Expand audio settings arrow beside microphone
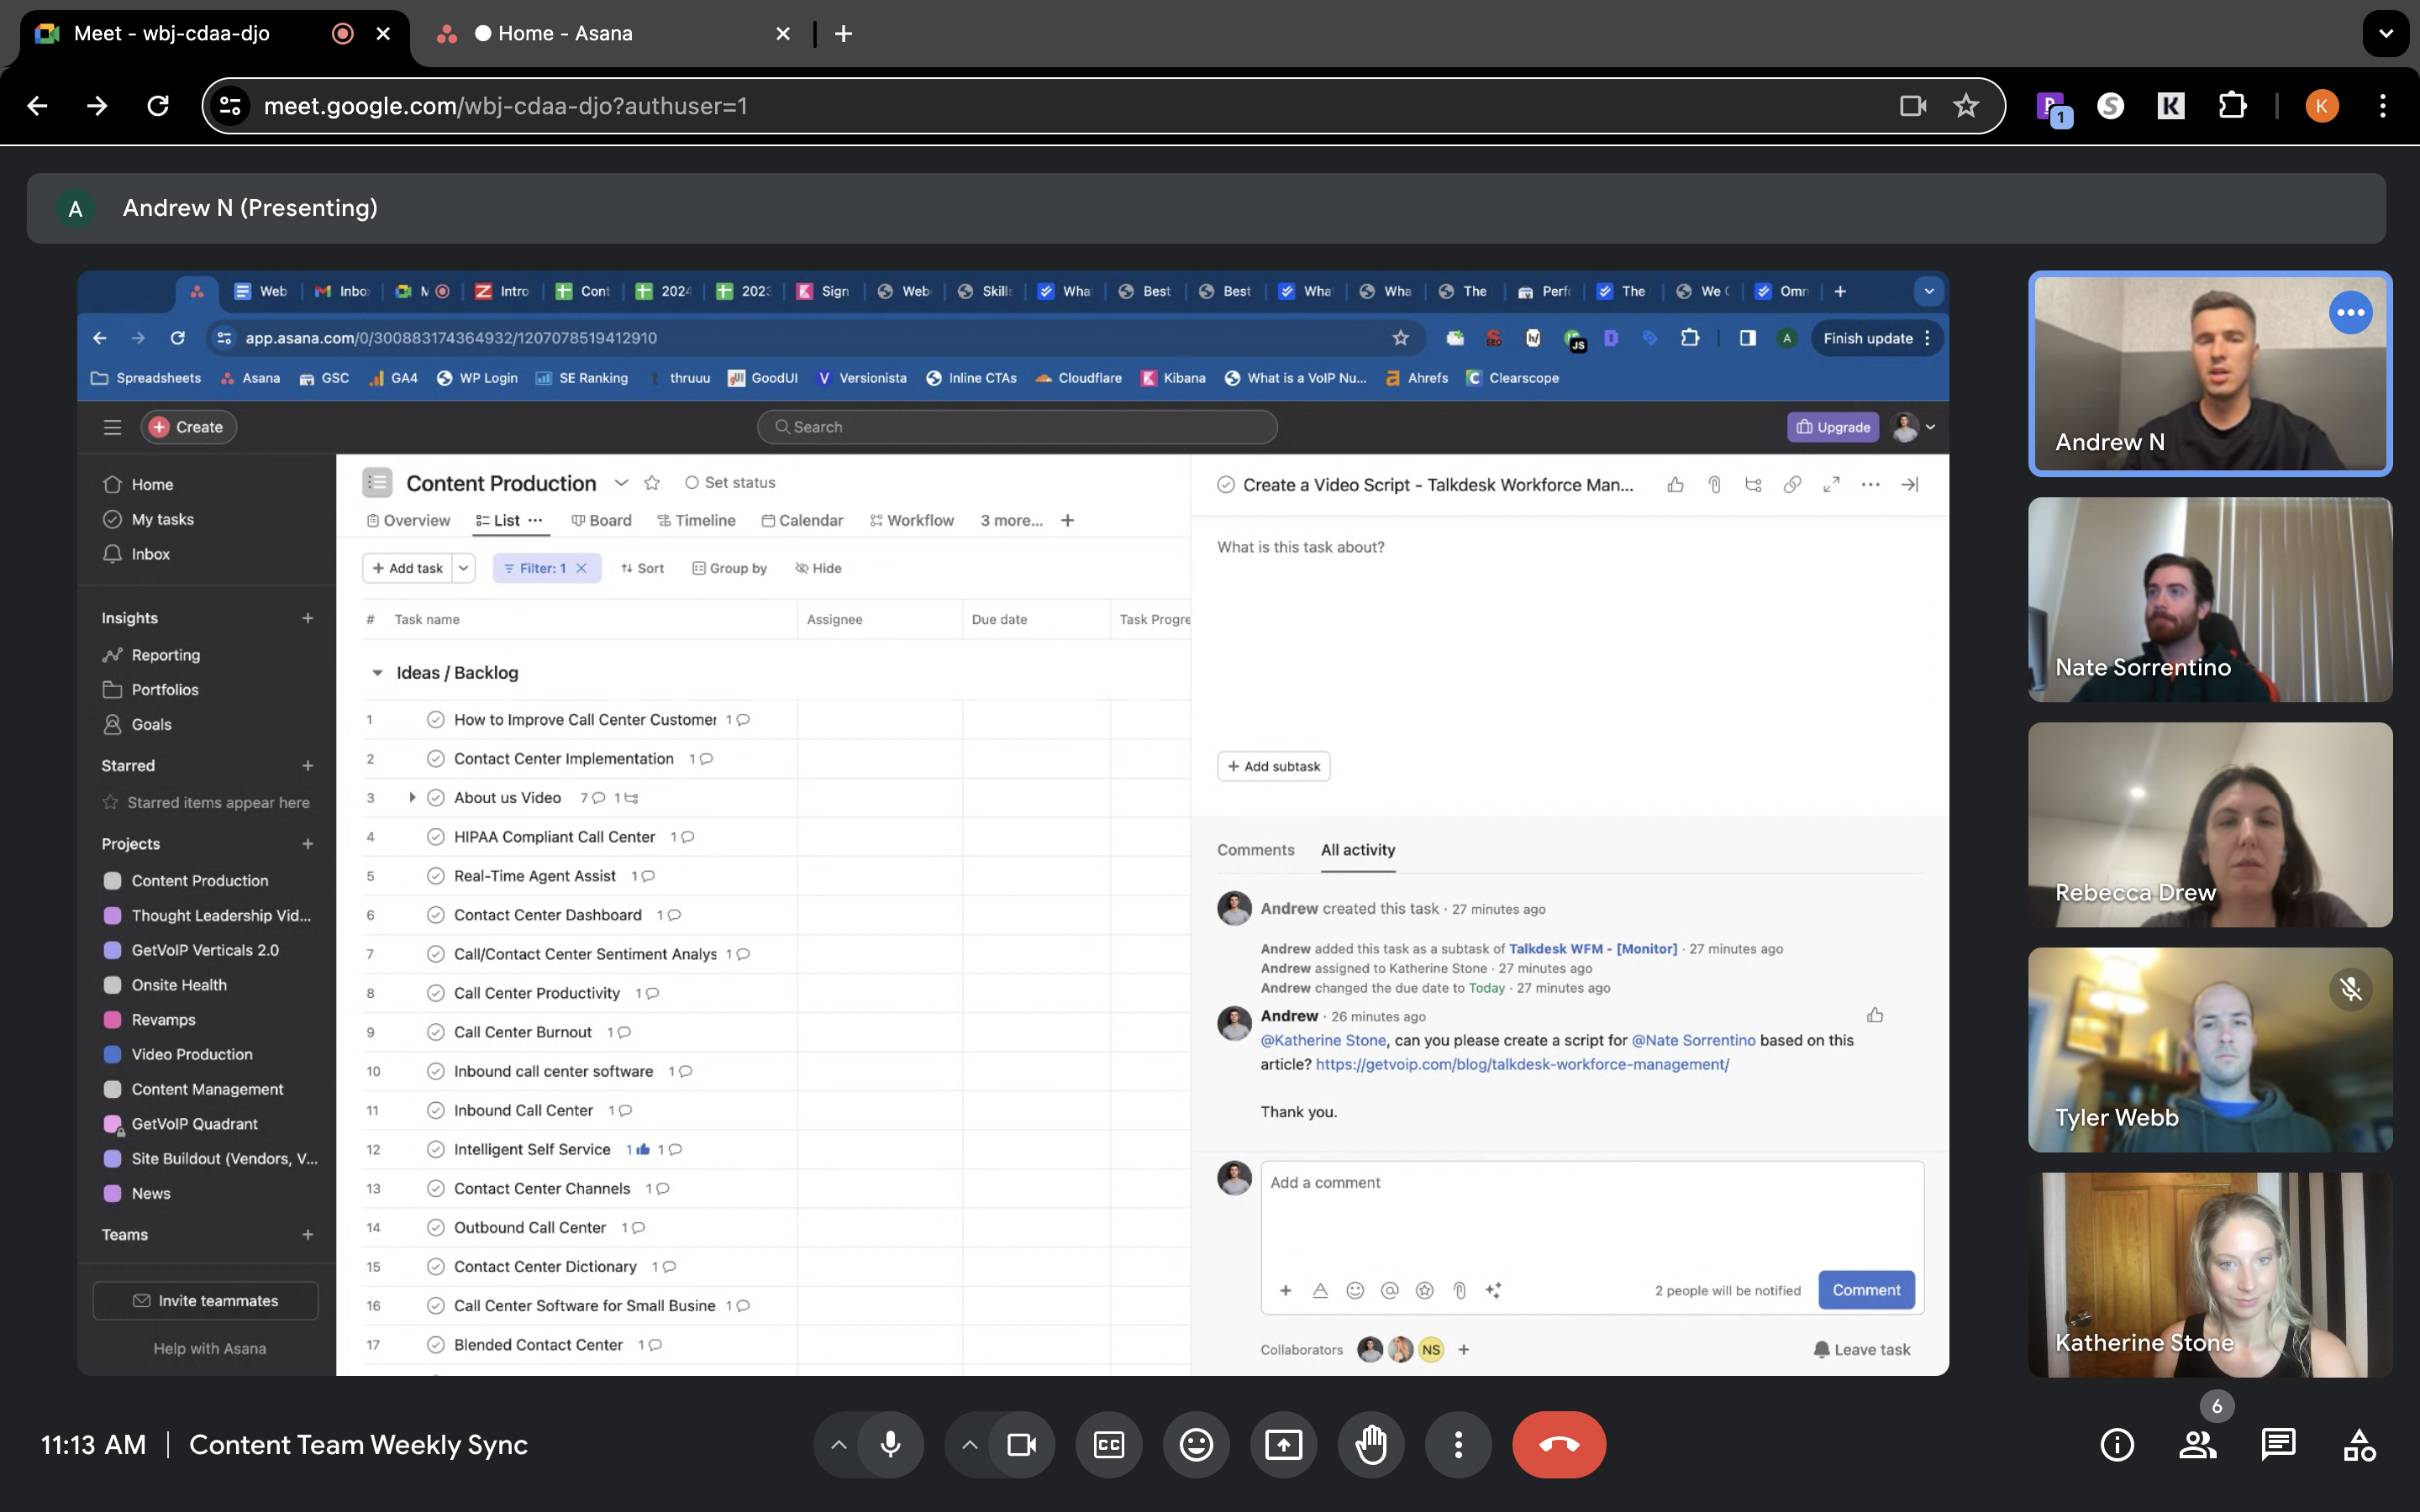This screenshot has height=1512, width=2420. coord(838,1444)
